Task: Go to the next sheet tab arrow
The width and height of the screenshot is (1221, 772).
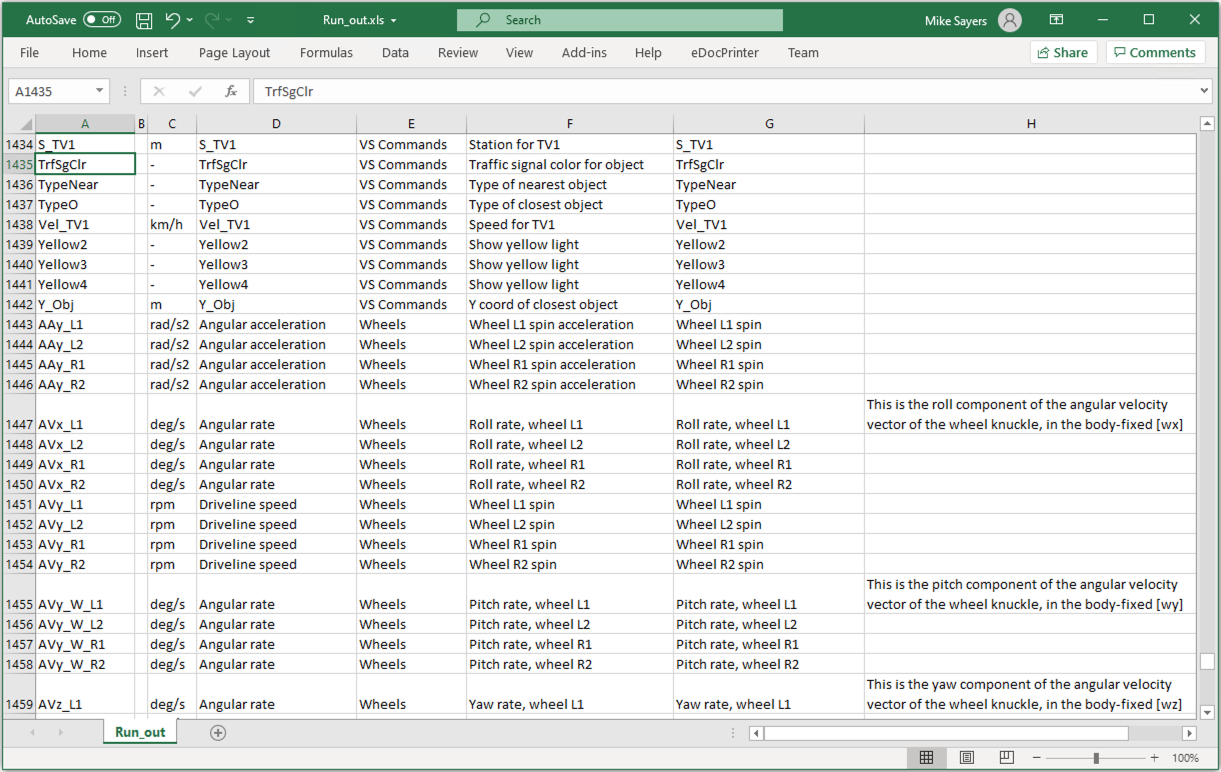Action: [61, 733]
